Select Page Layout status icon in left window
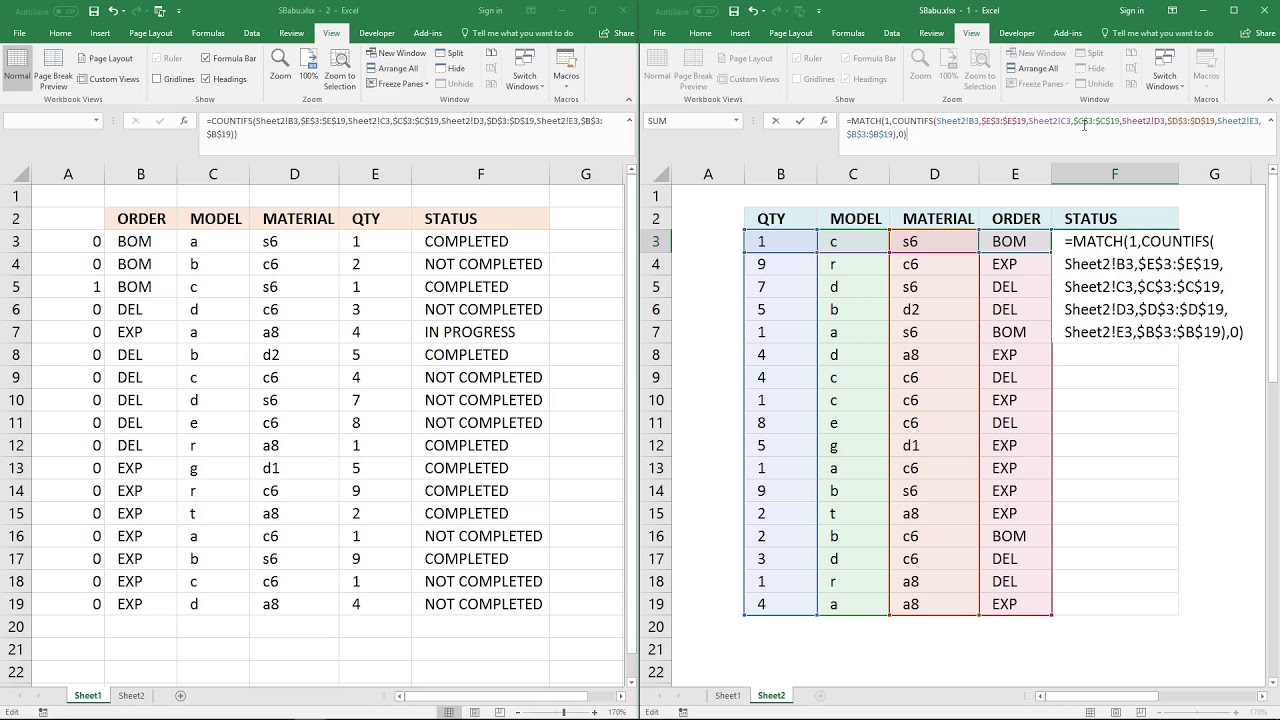The height and width of the screenshot is (720, 1280). coord(474,712)
